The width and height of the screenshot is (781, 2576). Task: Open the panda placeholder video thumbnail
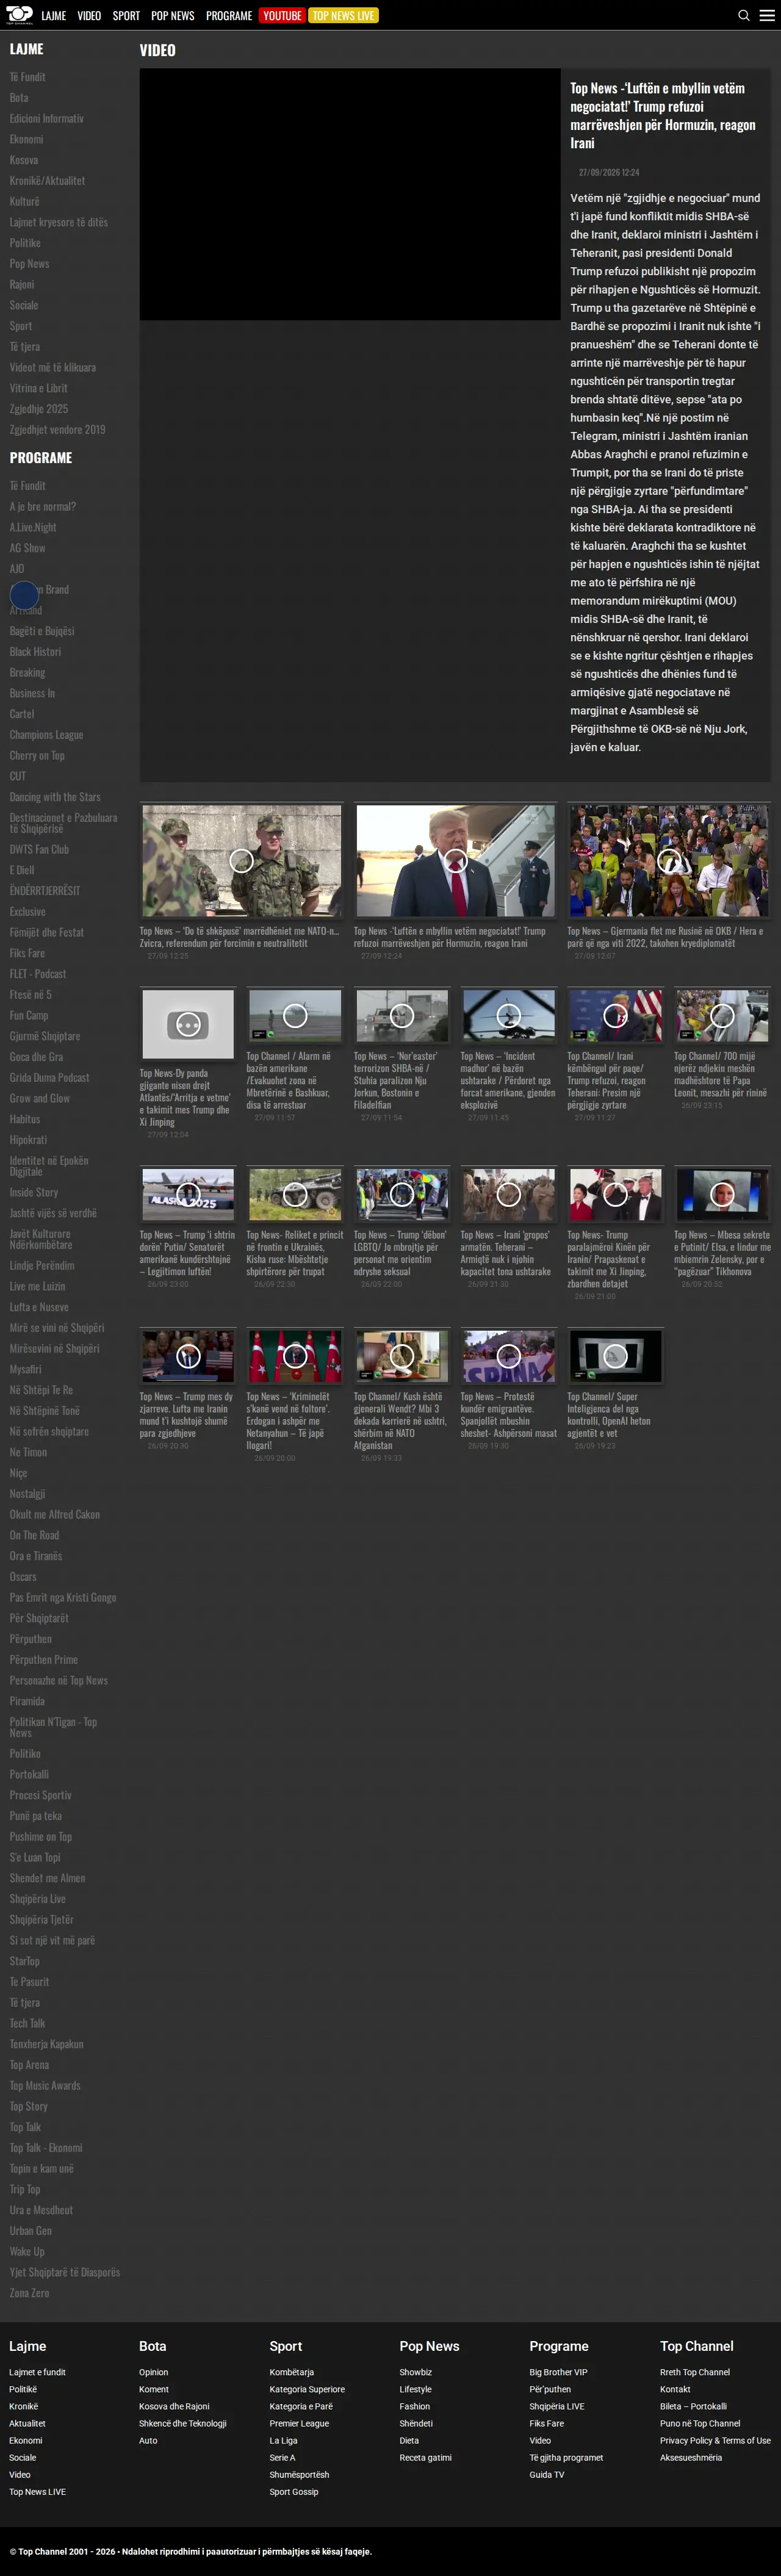[x=188, y=1023]
